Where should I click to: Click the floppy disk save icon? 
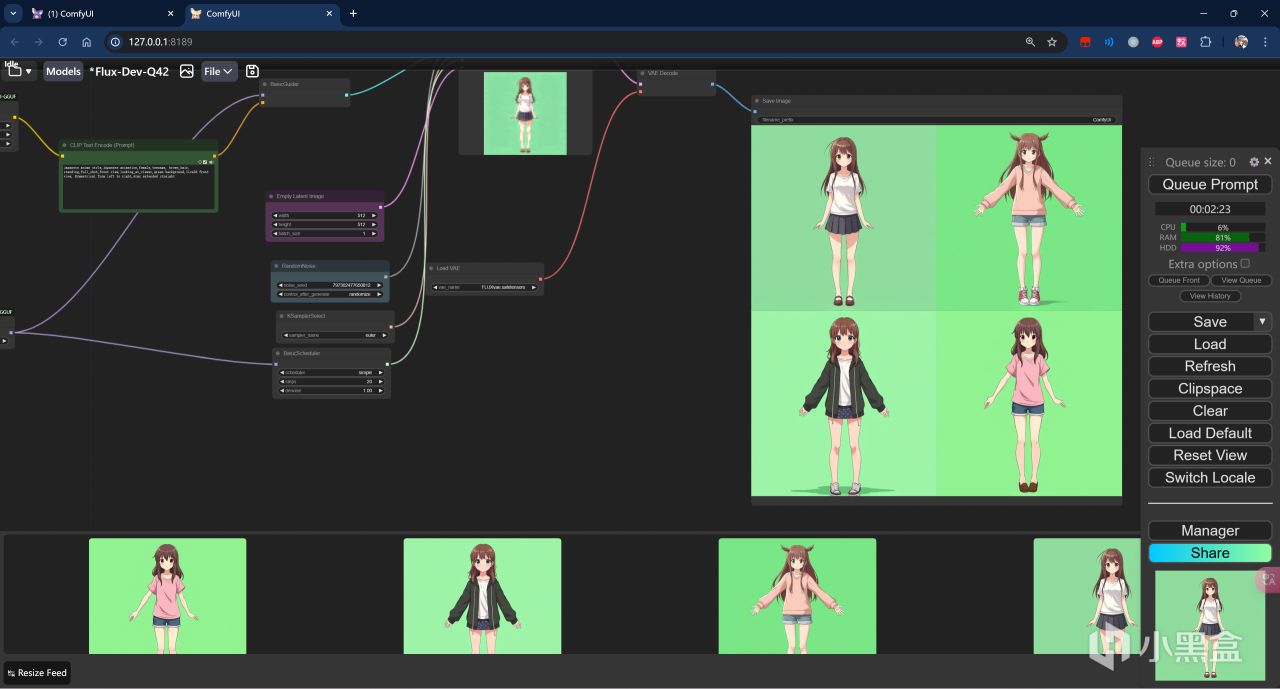[x=252, y=71]
